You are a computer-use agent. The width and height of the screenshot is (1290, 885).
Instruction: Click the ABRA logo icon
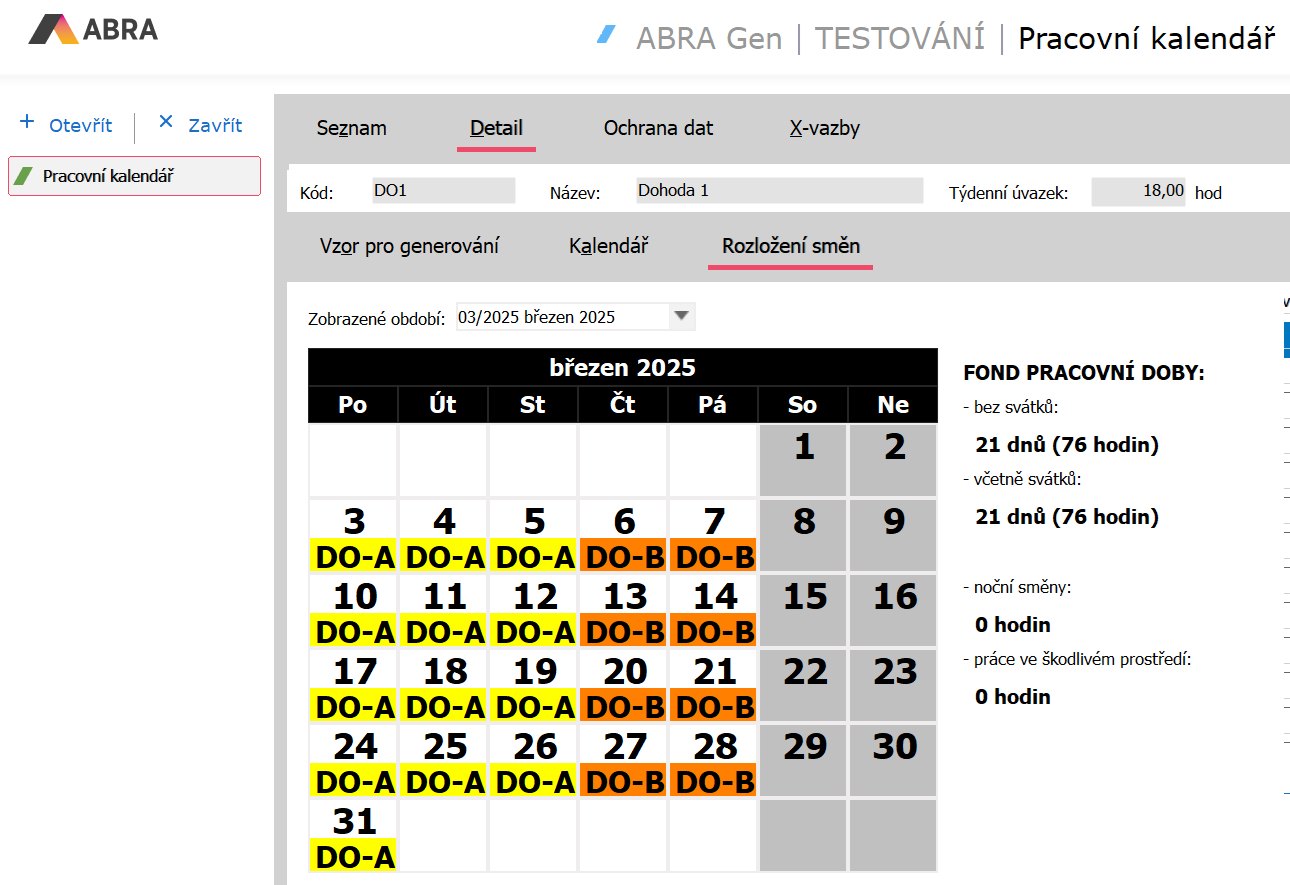click(52, 29)
